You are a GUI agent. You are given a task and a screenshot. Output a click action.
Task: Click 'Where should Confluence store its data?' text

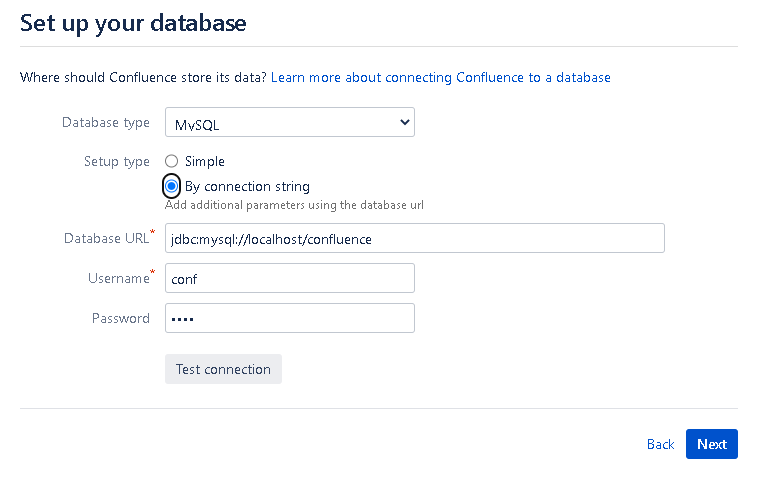[x=143, y=78]
